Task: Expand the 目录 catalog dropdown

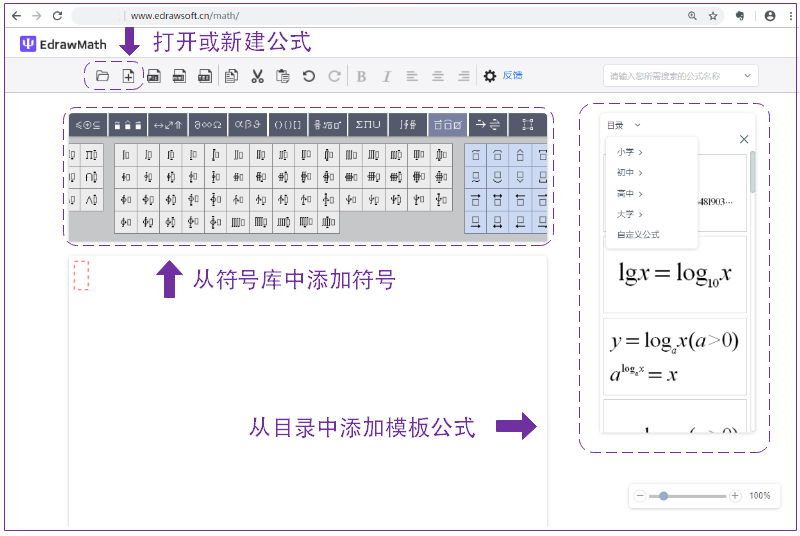Action: click(622, 125)
